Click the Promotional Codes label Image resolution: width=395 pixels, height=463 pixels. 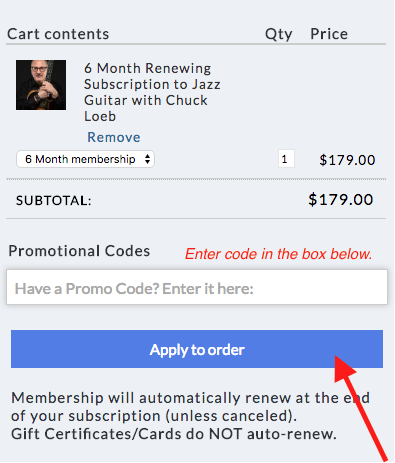click(x=79, y=251)
